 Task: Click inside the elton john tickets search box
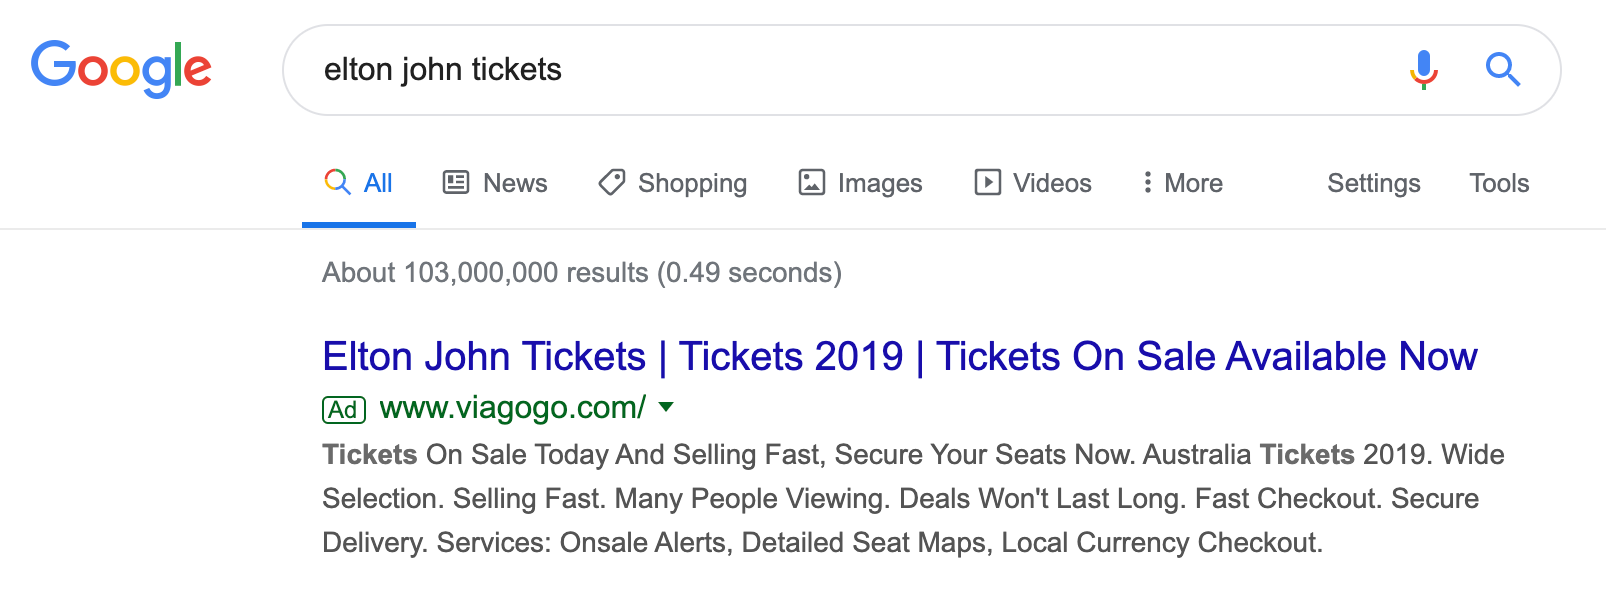click(850, 70)
